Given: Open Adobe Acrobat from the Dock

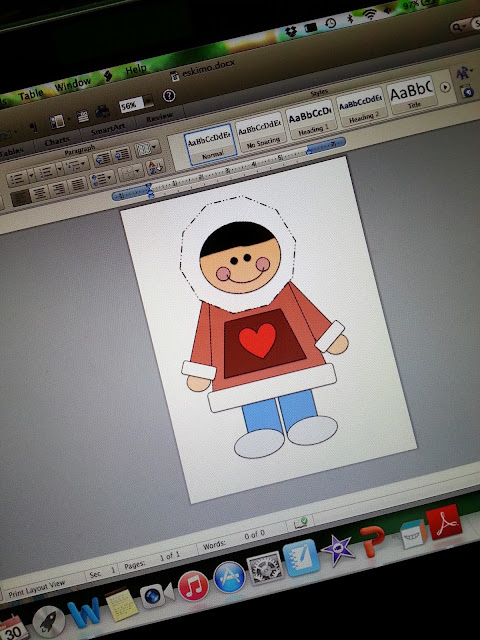Looking at the screenshot, I should pyautogui.click(x=444, y=522).
